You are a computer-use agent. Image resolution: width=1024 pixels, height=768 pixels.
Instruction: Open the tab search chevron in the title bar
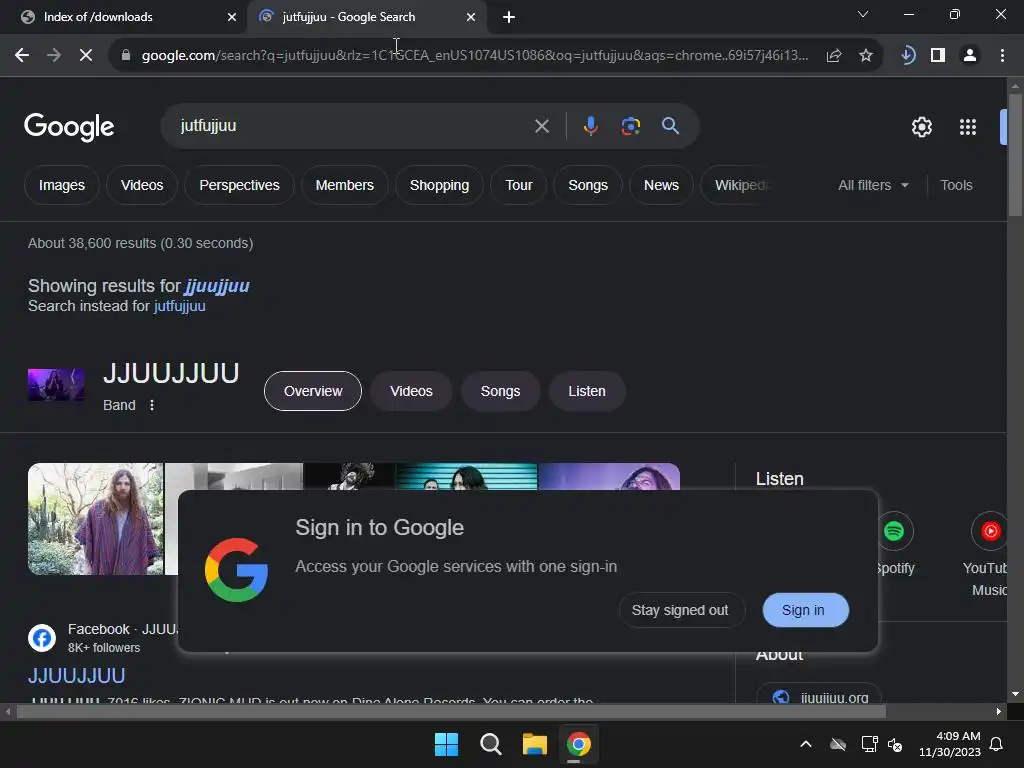[863, 14]
